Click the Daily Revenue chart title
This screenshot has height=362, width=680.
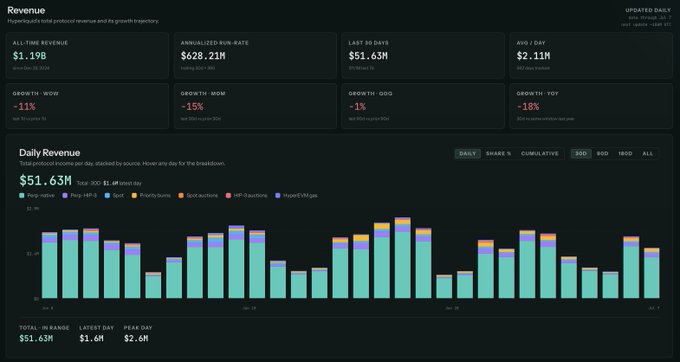click(49, 153)
